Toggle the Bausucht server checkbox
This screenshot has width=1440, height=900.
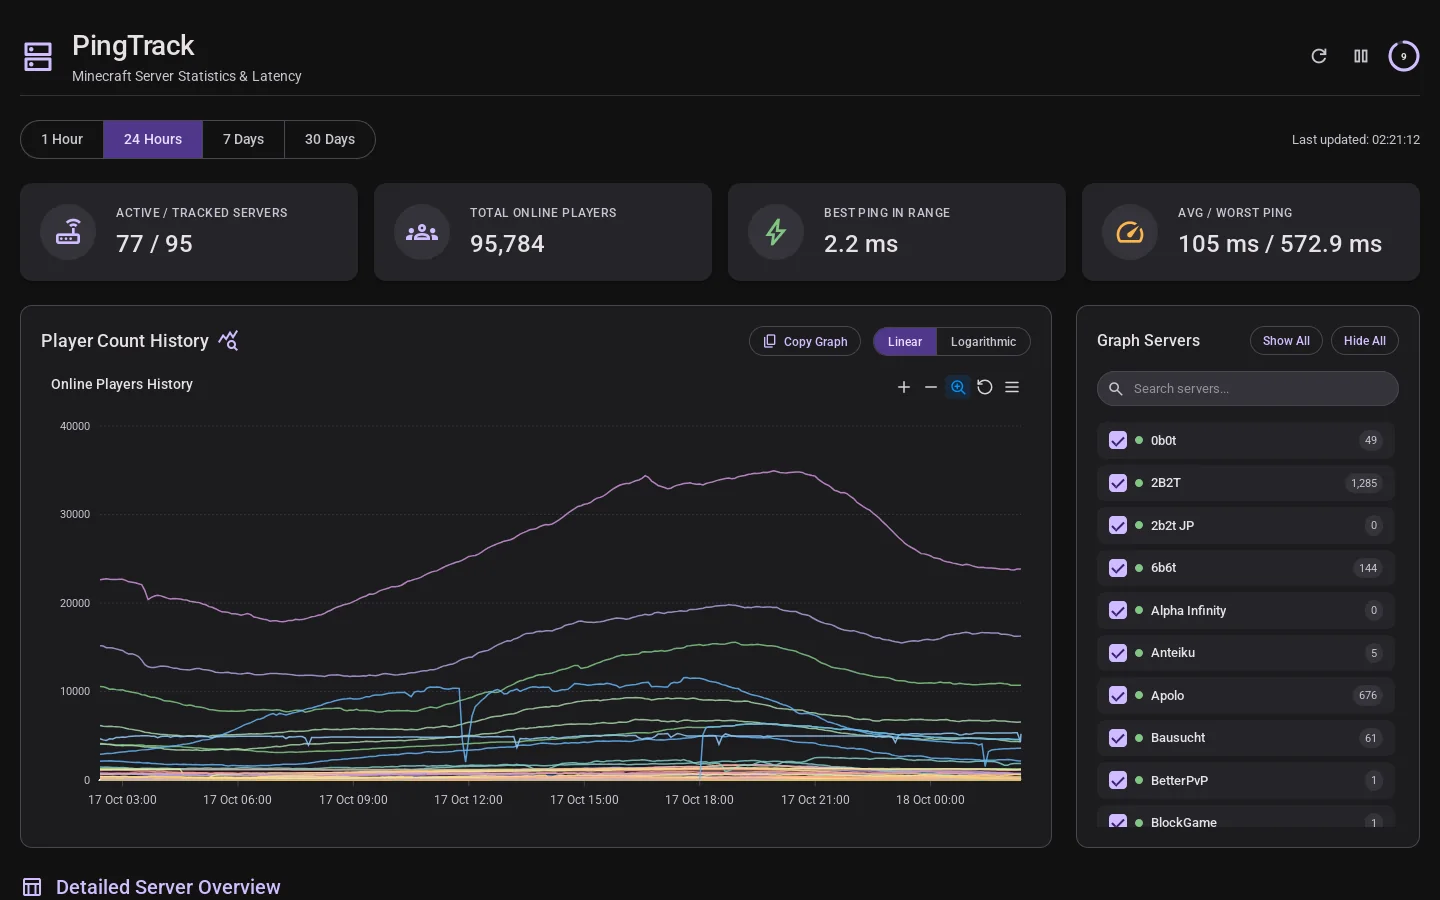[1118, 738]
